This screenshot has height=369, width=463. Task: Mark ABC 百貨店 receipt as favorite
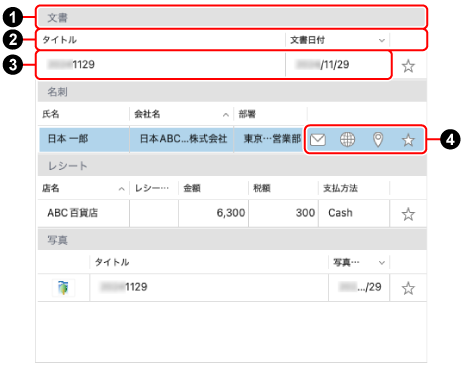(x=408, y=214)
